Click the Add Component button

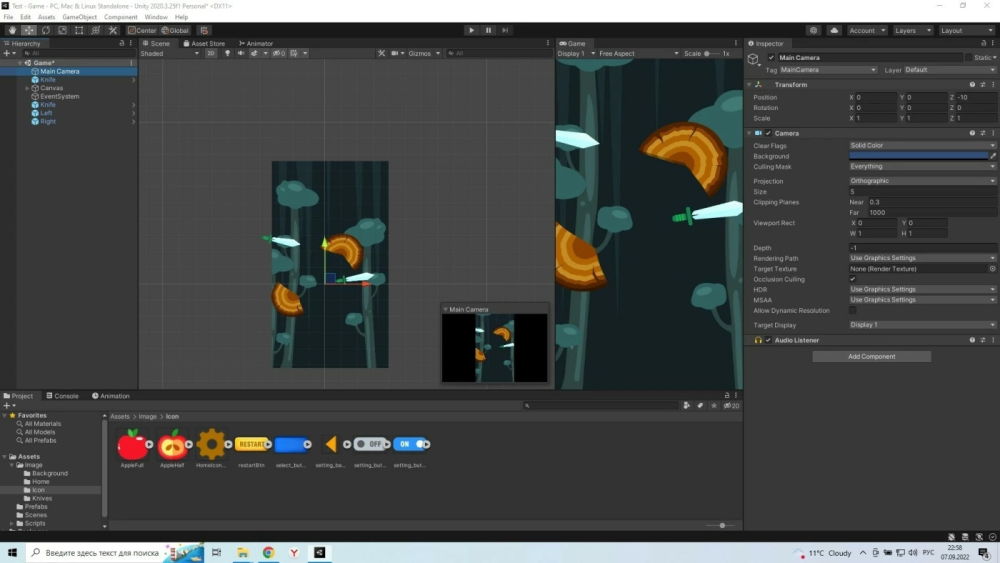point(871,356)
